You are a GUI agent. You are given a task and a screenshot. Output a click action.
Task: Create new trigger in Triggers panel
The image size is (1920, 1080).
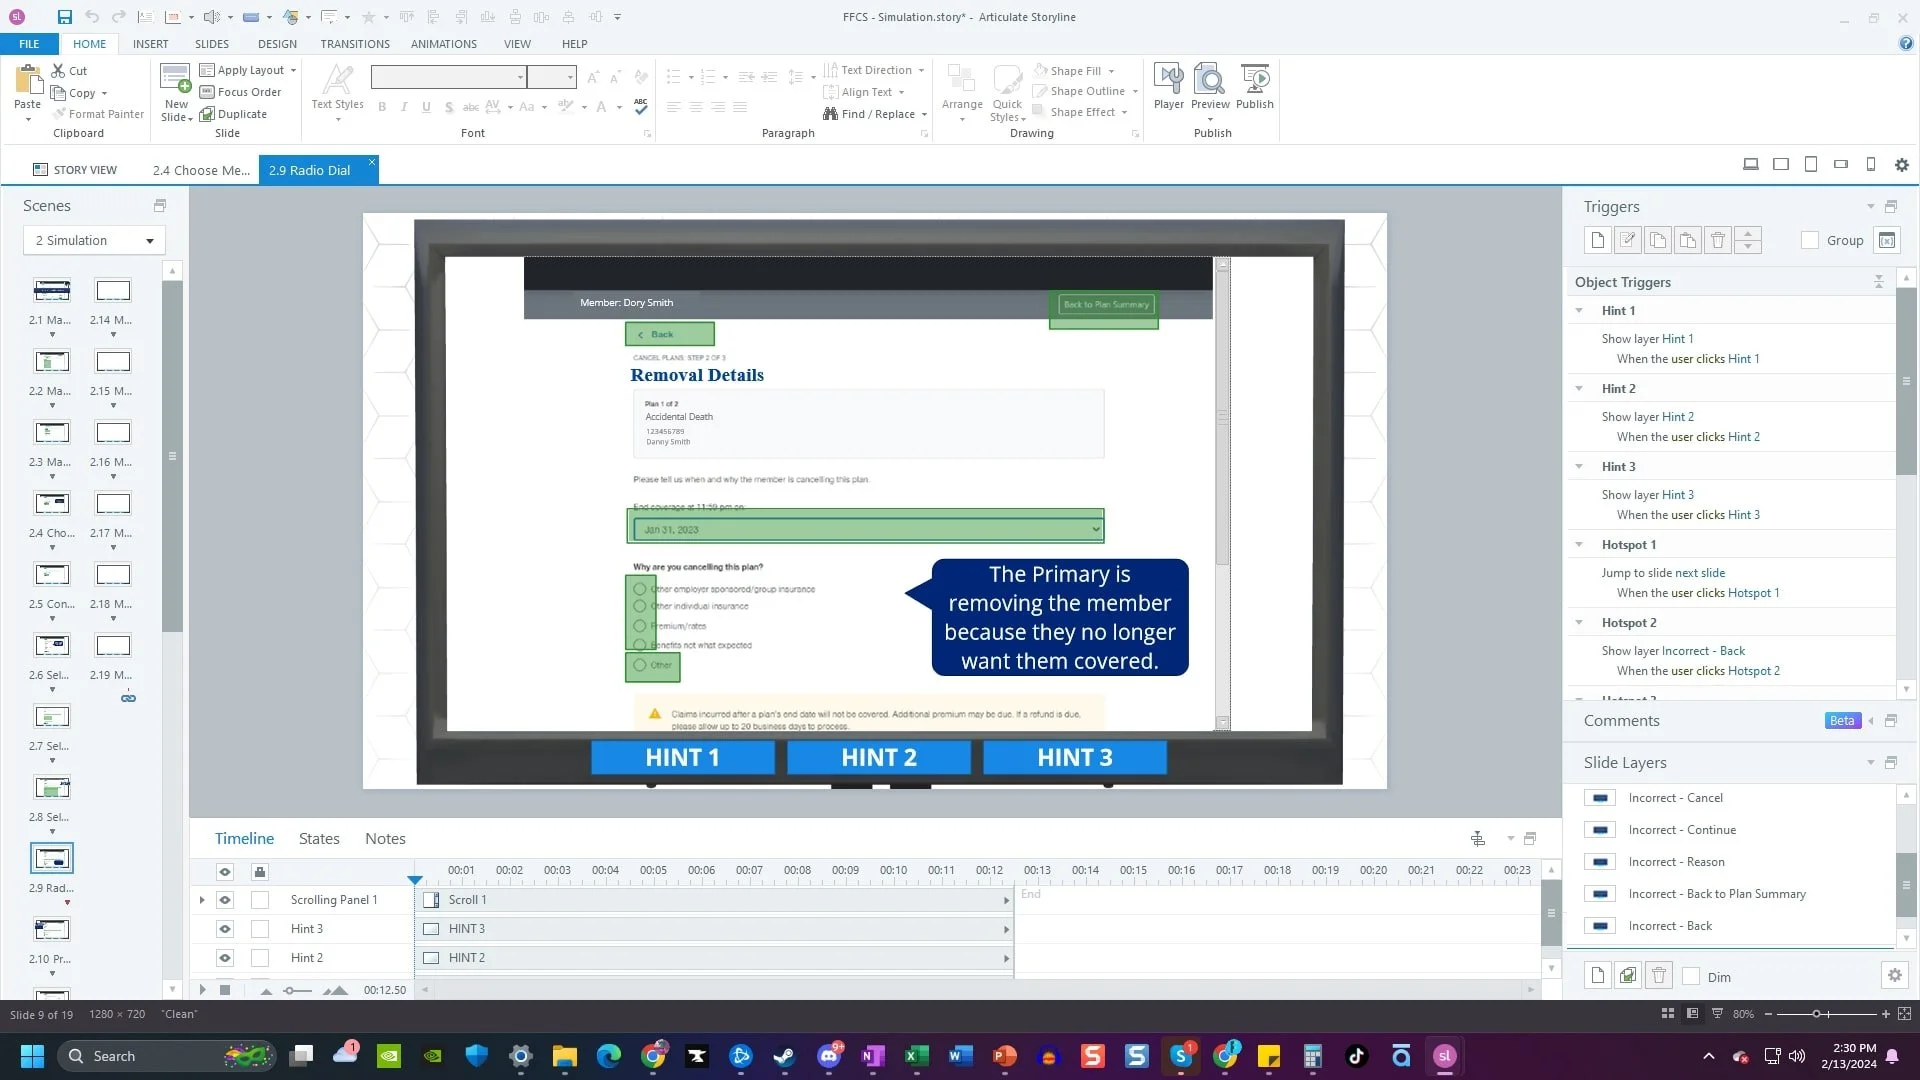click(x=1597, y=240)
